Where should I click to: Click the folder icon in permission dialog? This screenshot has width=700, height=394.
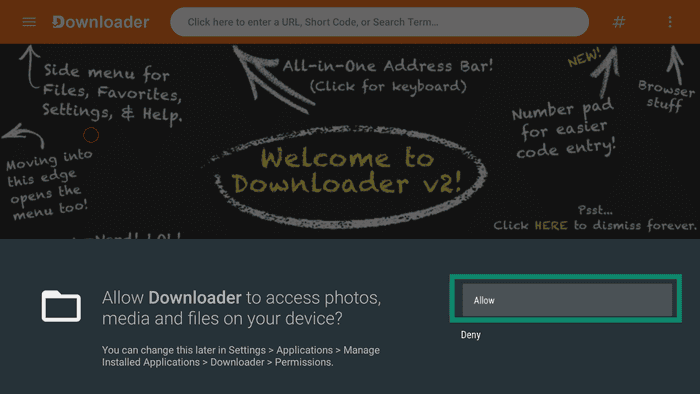[61, 306]
